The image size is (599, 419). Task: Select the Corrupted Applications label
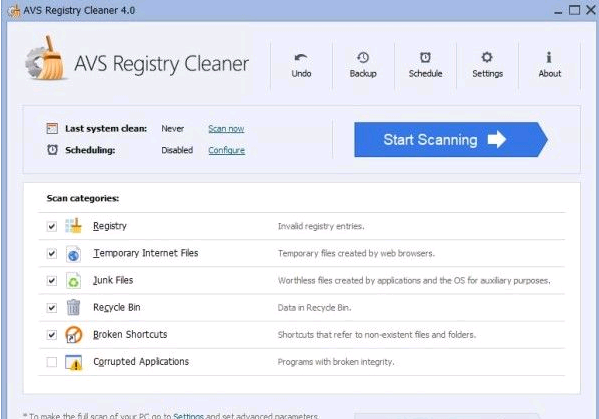coord(141,362)
